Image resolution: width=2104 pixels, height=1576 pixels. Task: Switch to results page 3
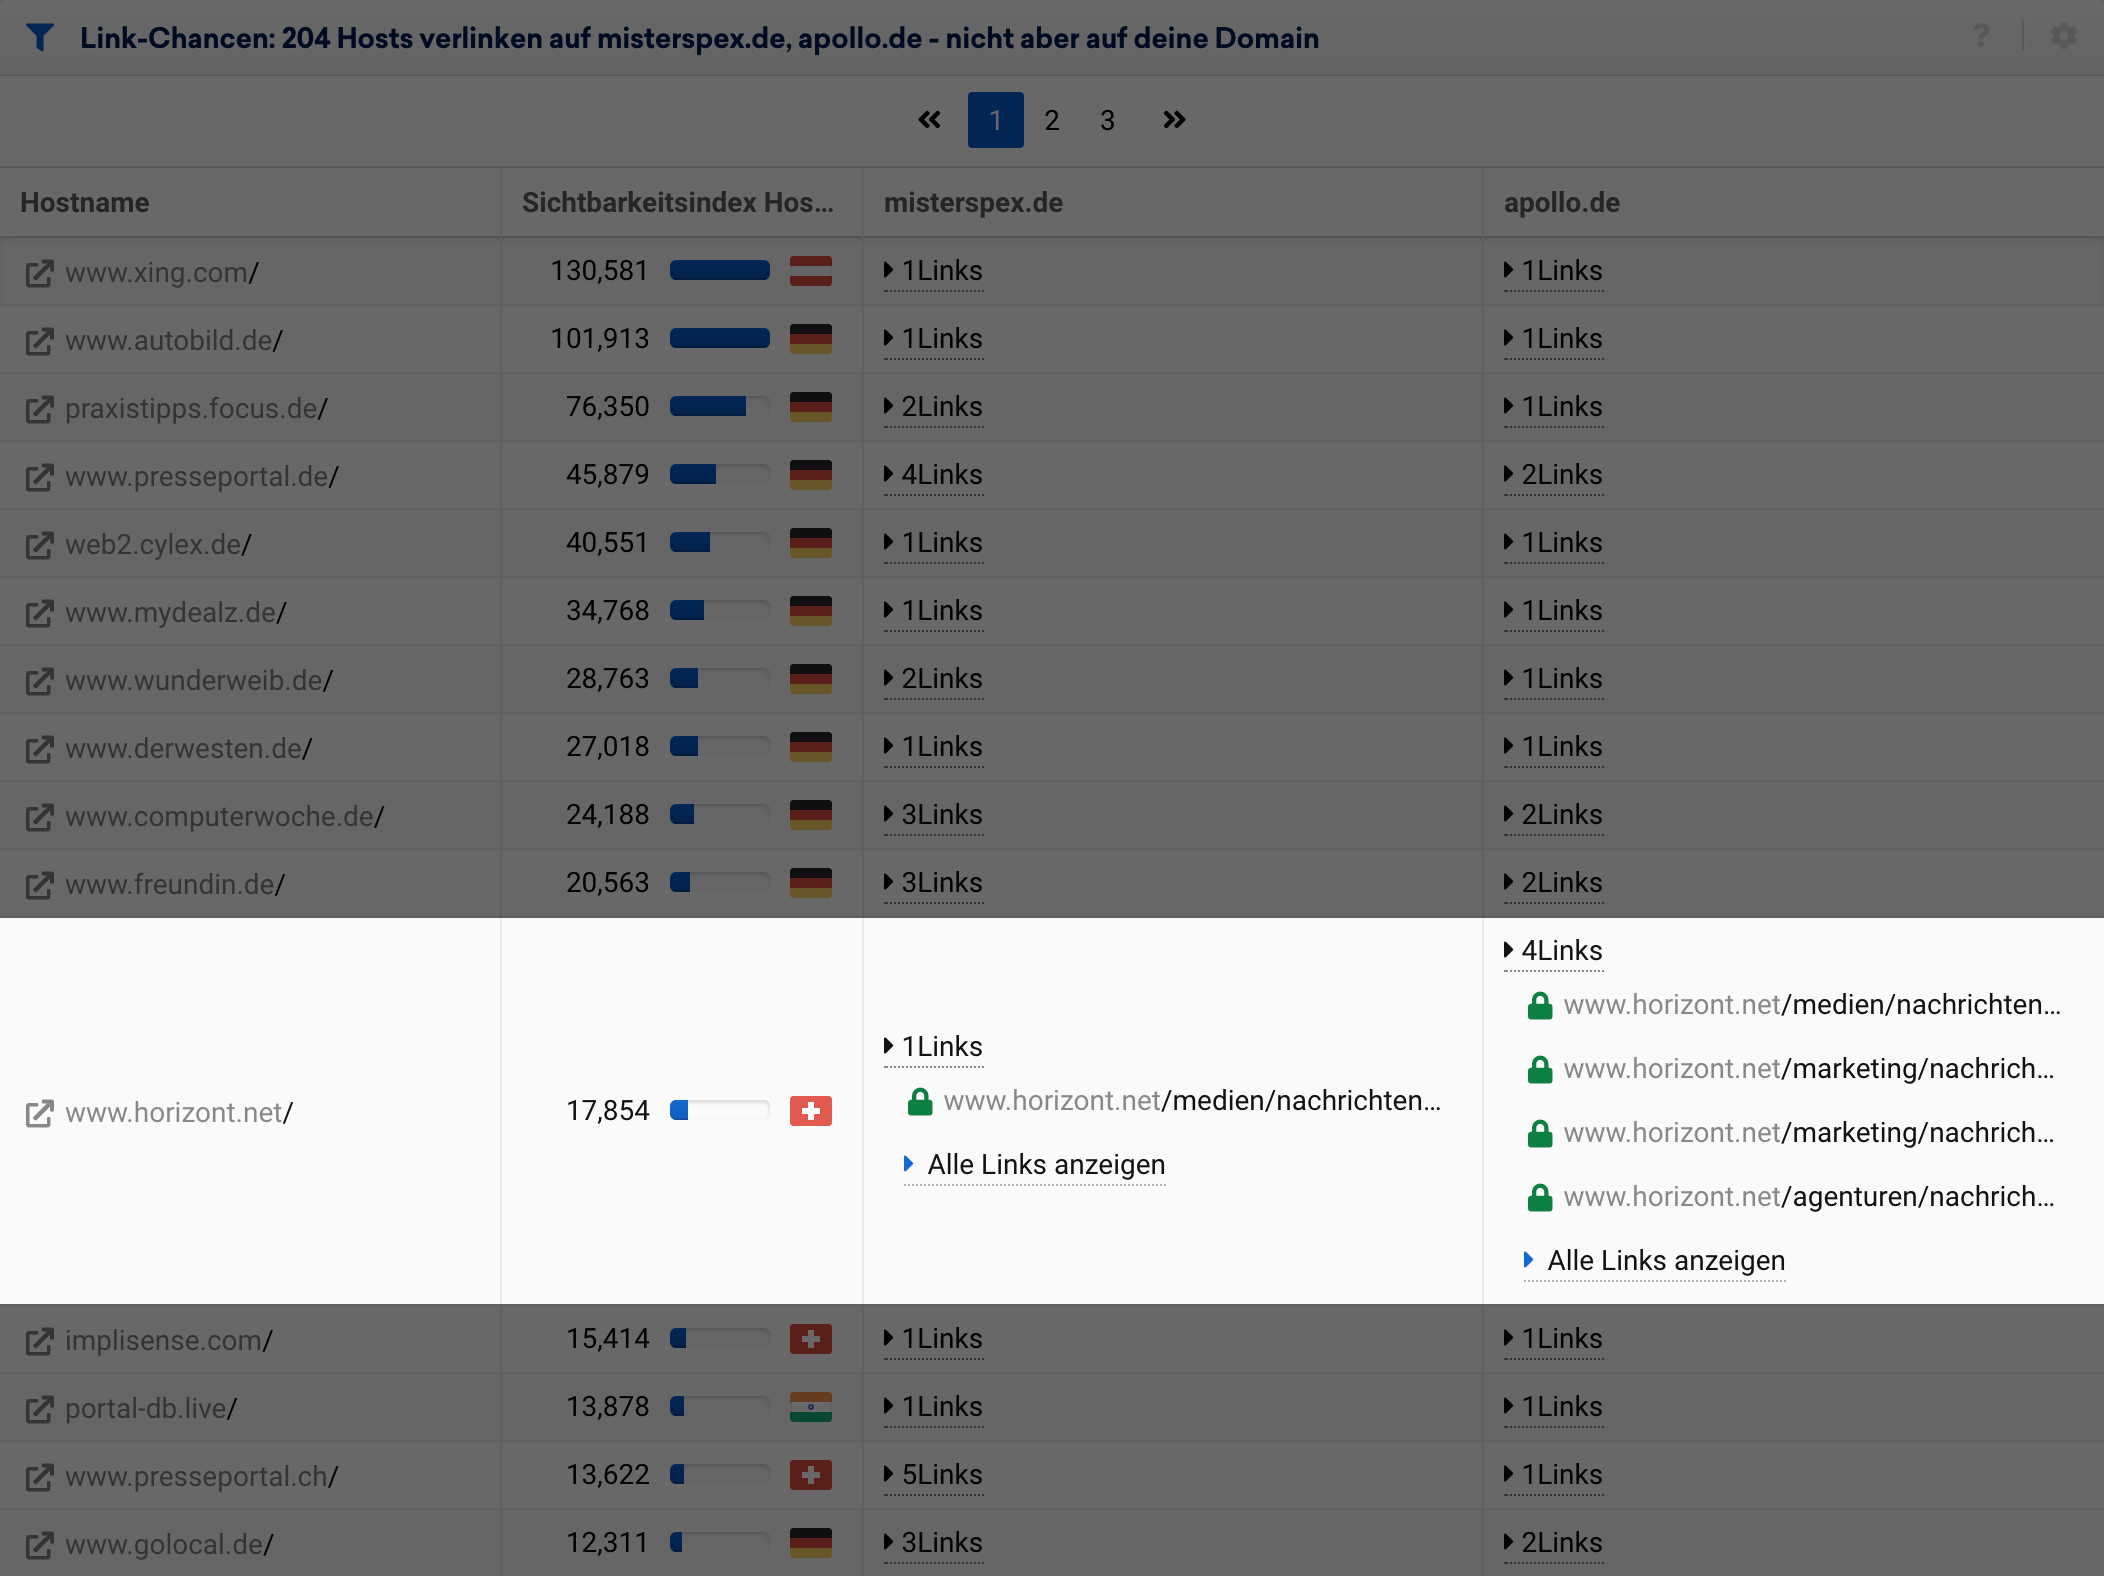coord(1107,121)
